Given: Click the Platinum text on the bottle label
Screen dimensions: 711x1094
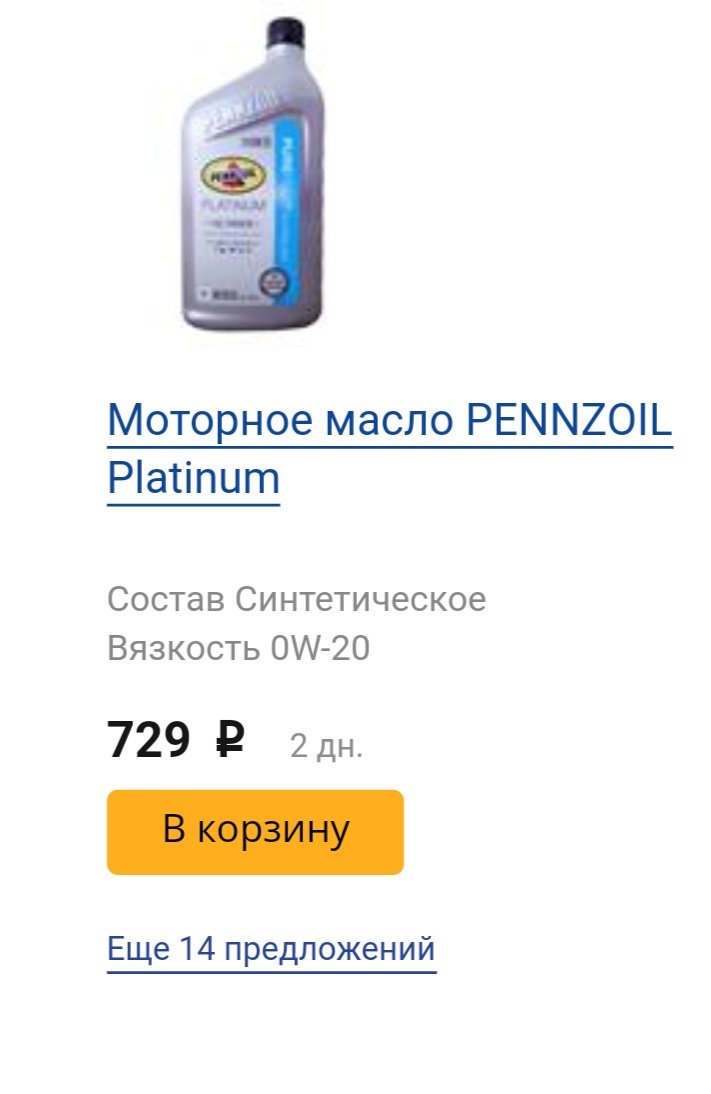Looking at the screenshot, I should (x=234, y=206).
